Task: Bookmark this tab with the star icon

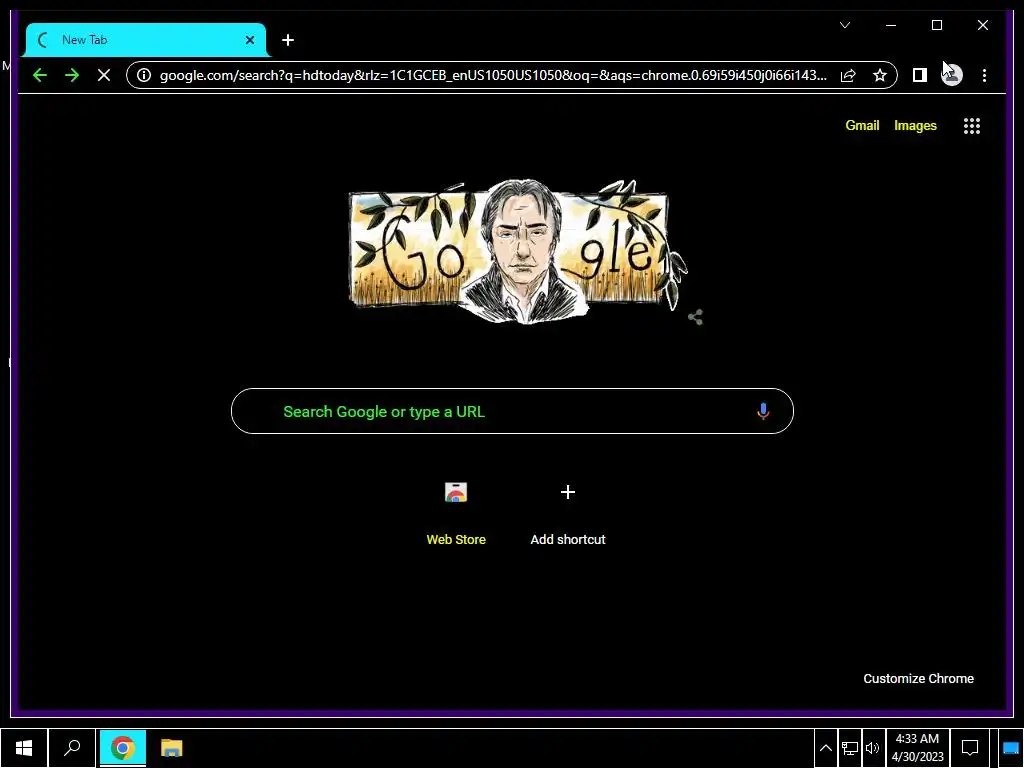Action: point(880,75)
